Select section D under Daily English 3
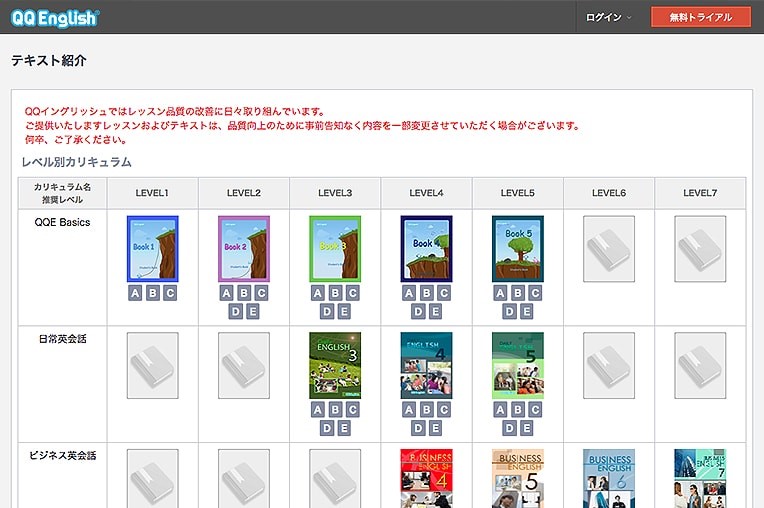 (x=327, y=429)
